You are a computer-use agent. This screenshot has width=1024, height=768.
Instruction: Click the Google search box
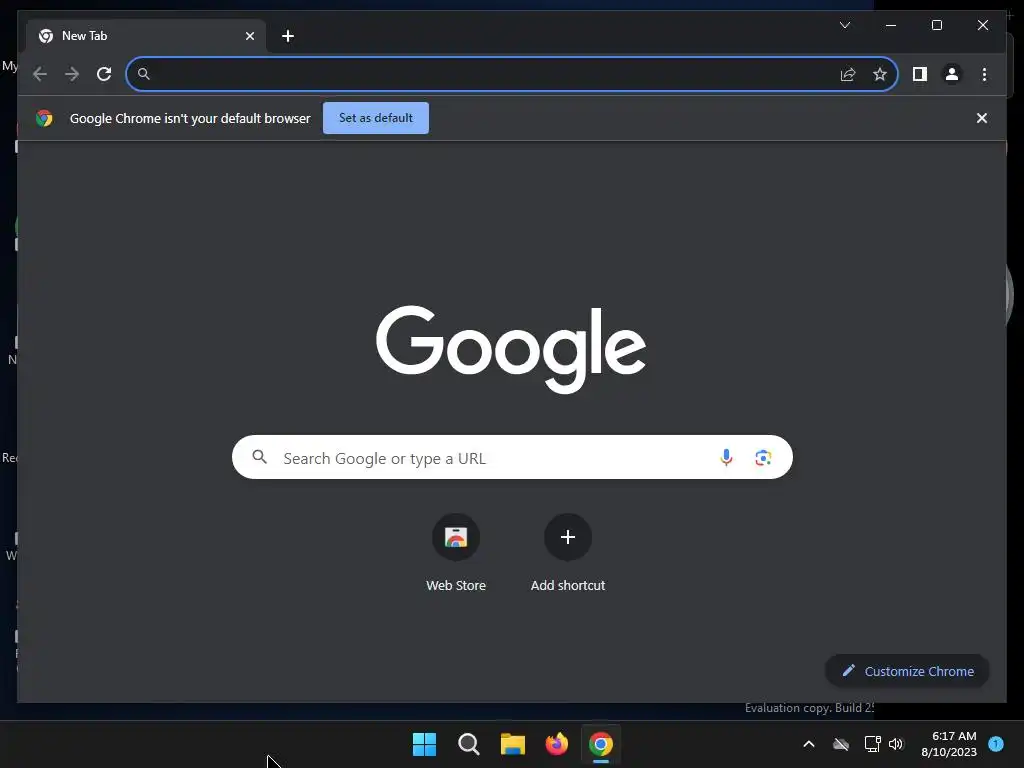[x=512, y=457]
